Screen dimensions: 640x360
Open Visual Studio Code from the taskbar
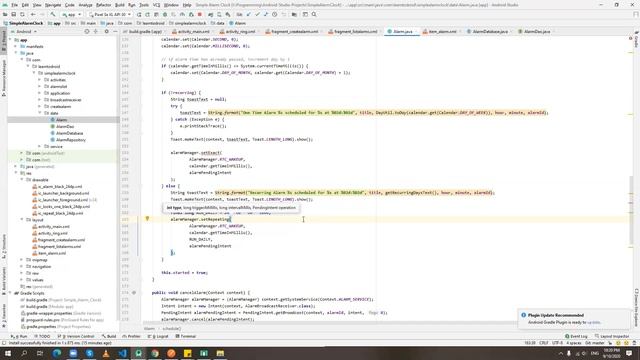(x=122, y=353)
